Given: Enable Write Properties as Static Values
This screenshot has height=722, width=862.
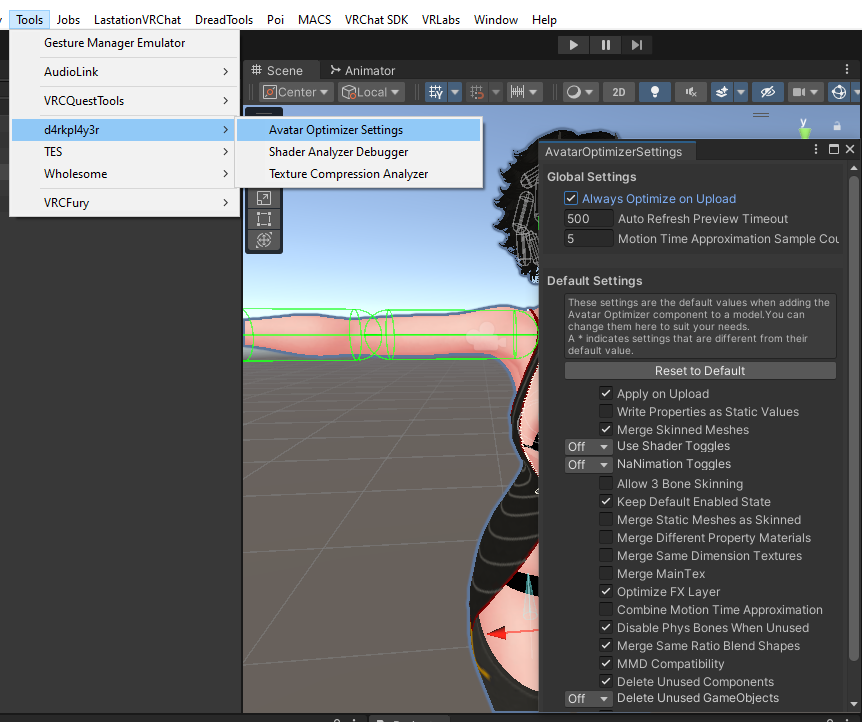Looking at the screenshot, I should pyautogui.click(x=606, y=412).
